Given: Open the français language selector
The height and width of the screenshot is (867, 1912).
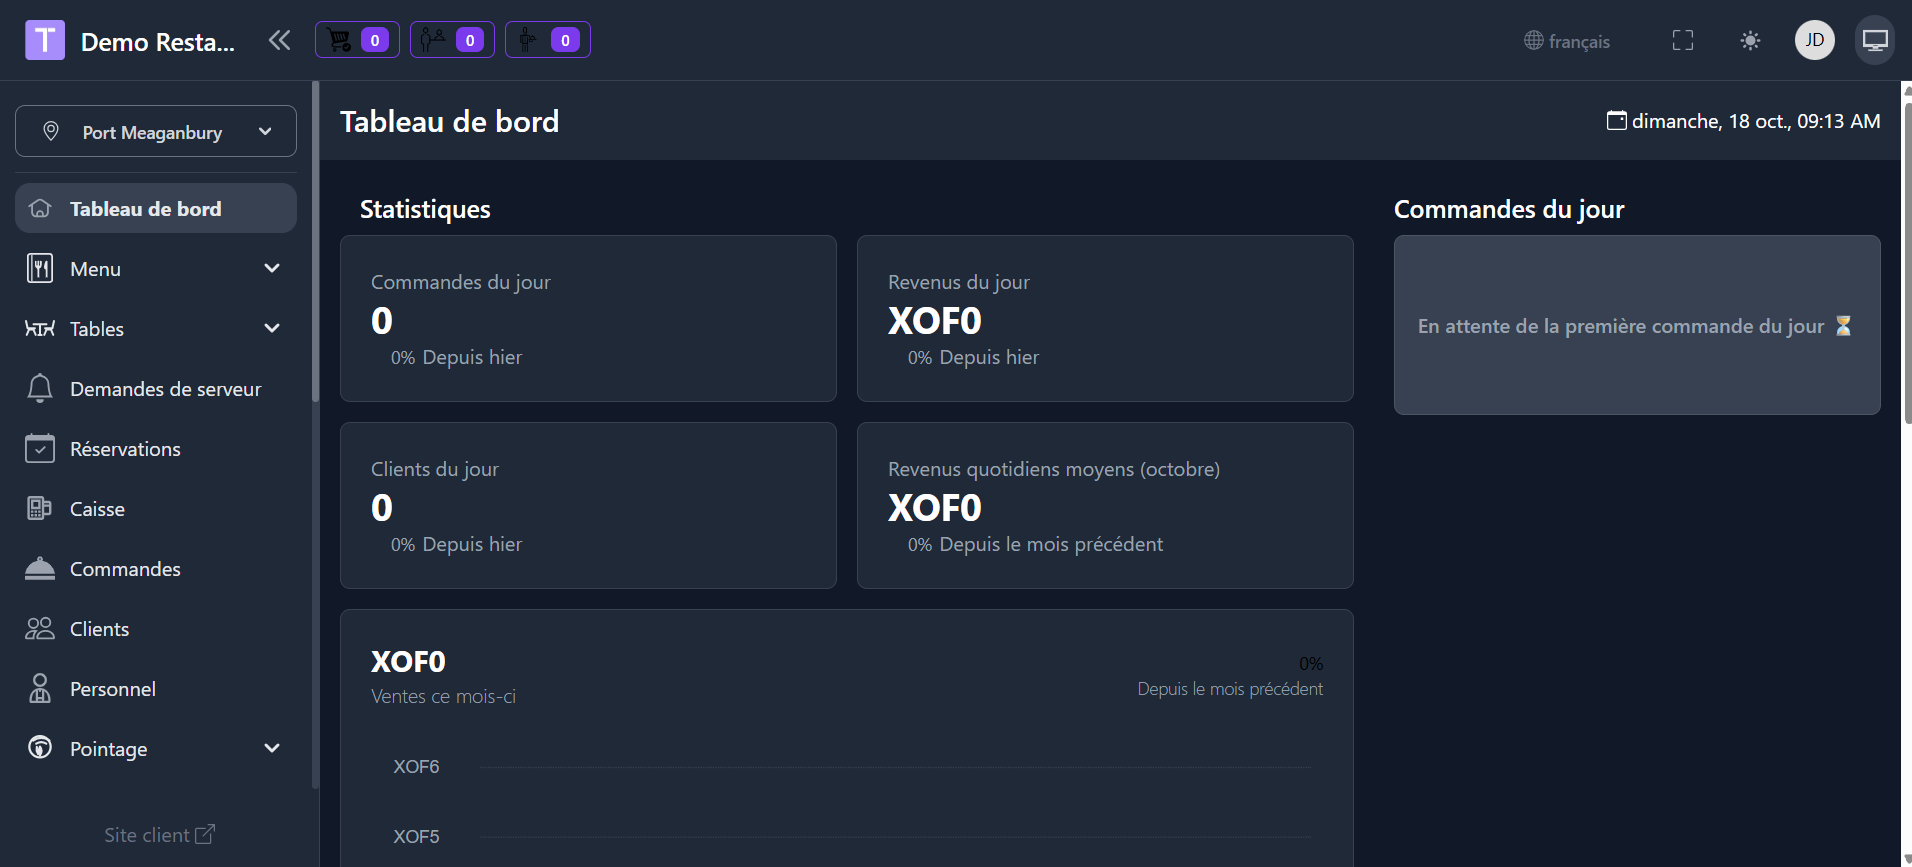Looking at the screenshot, I should [1567, 41].
